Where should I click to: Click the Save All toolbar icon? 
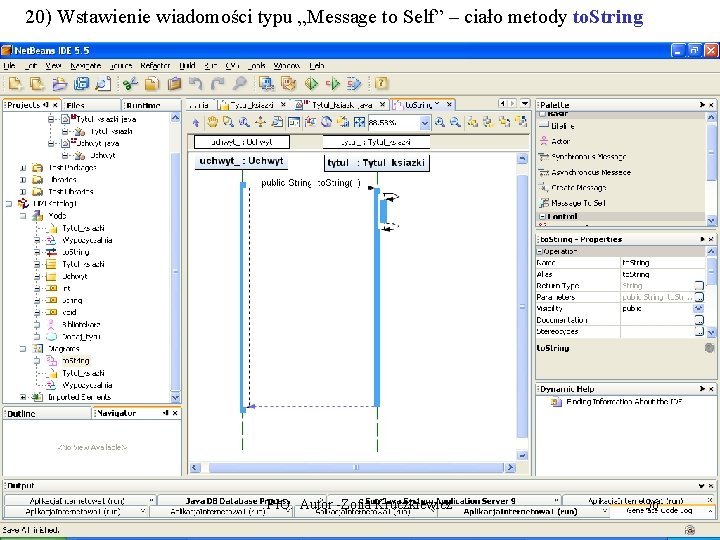(82, 84)
